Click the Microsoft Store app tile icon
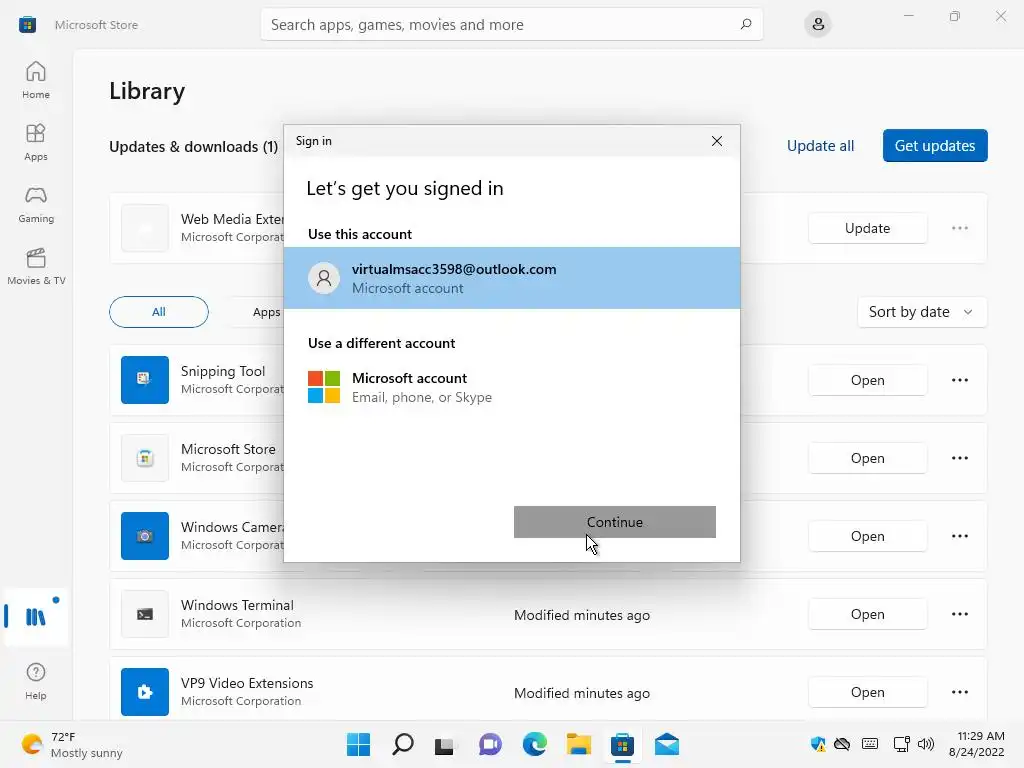 pyautogui.click(x=145, y=458)
